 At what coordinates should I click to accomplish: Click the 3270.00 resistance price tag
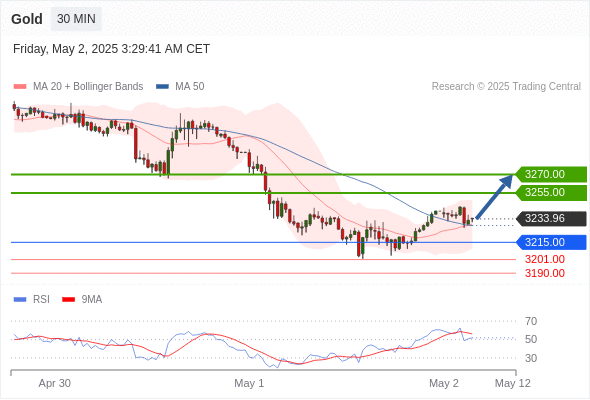pos(550,175)
